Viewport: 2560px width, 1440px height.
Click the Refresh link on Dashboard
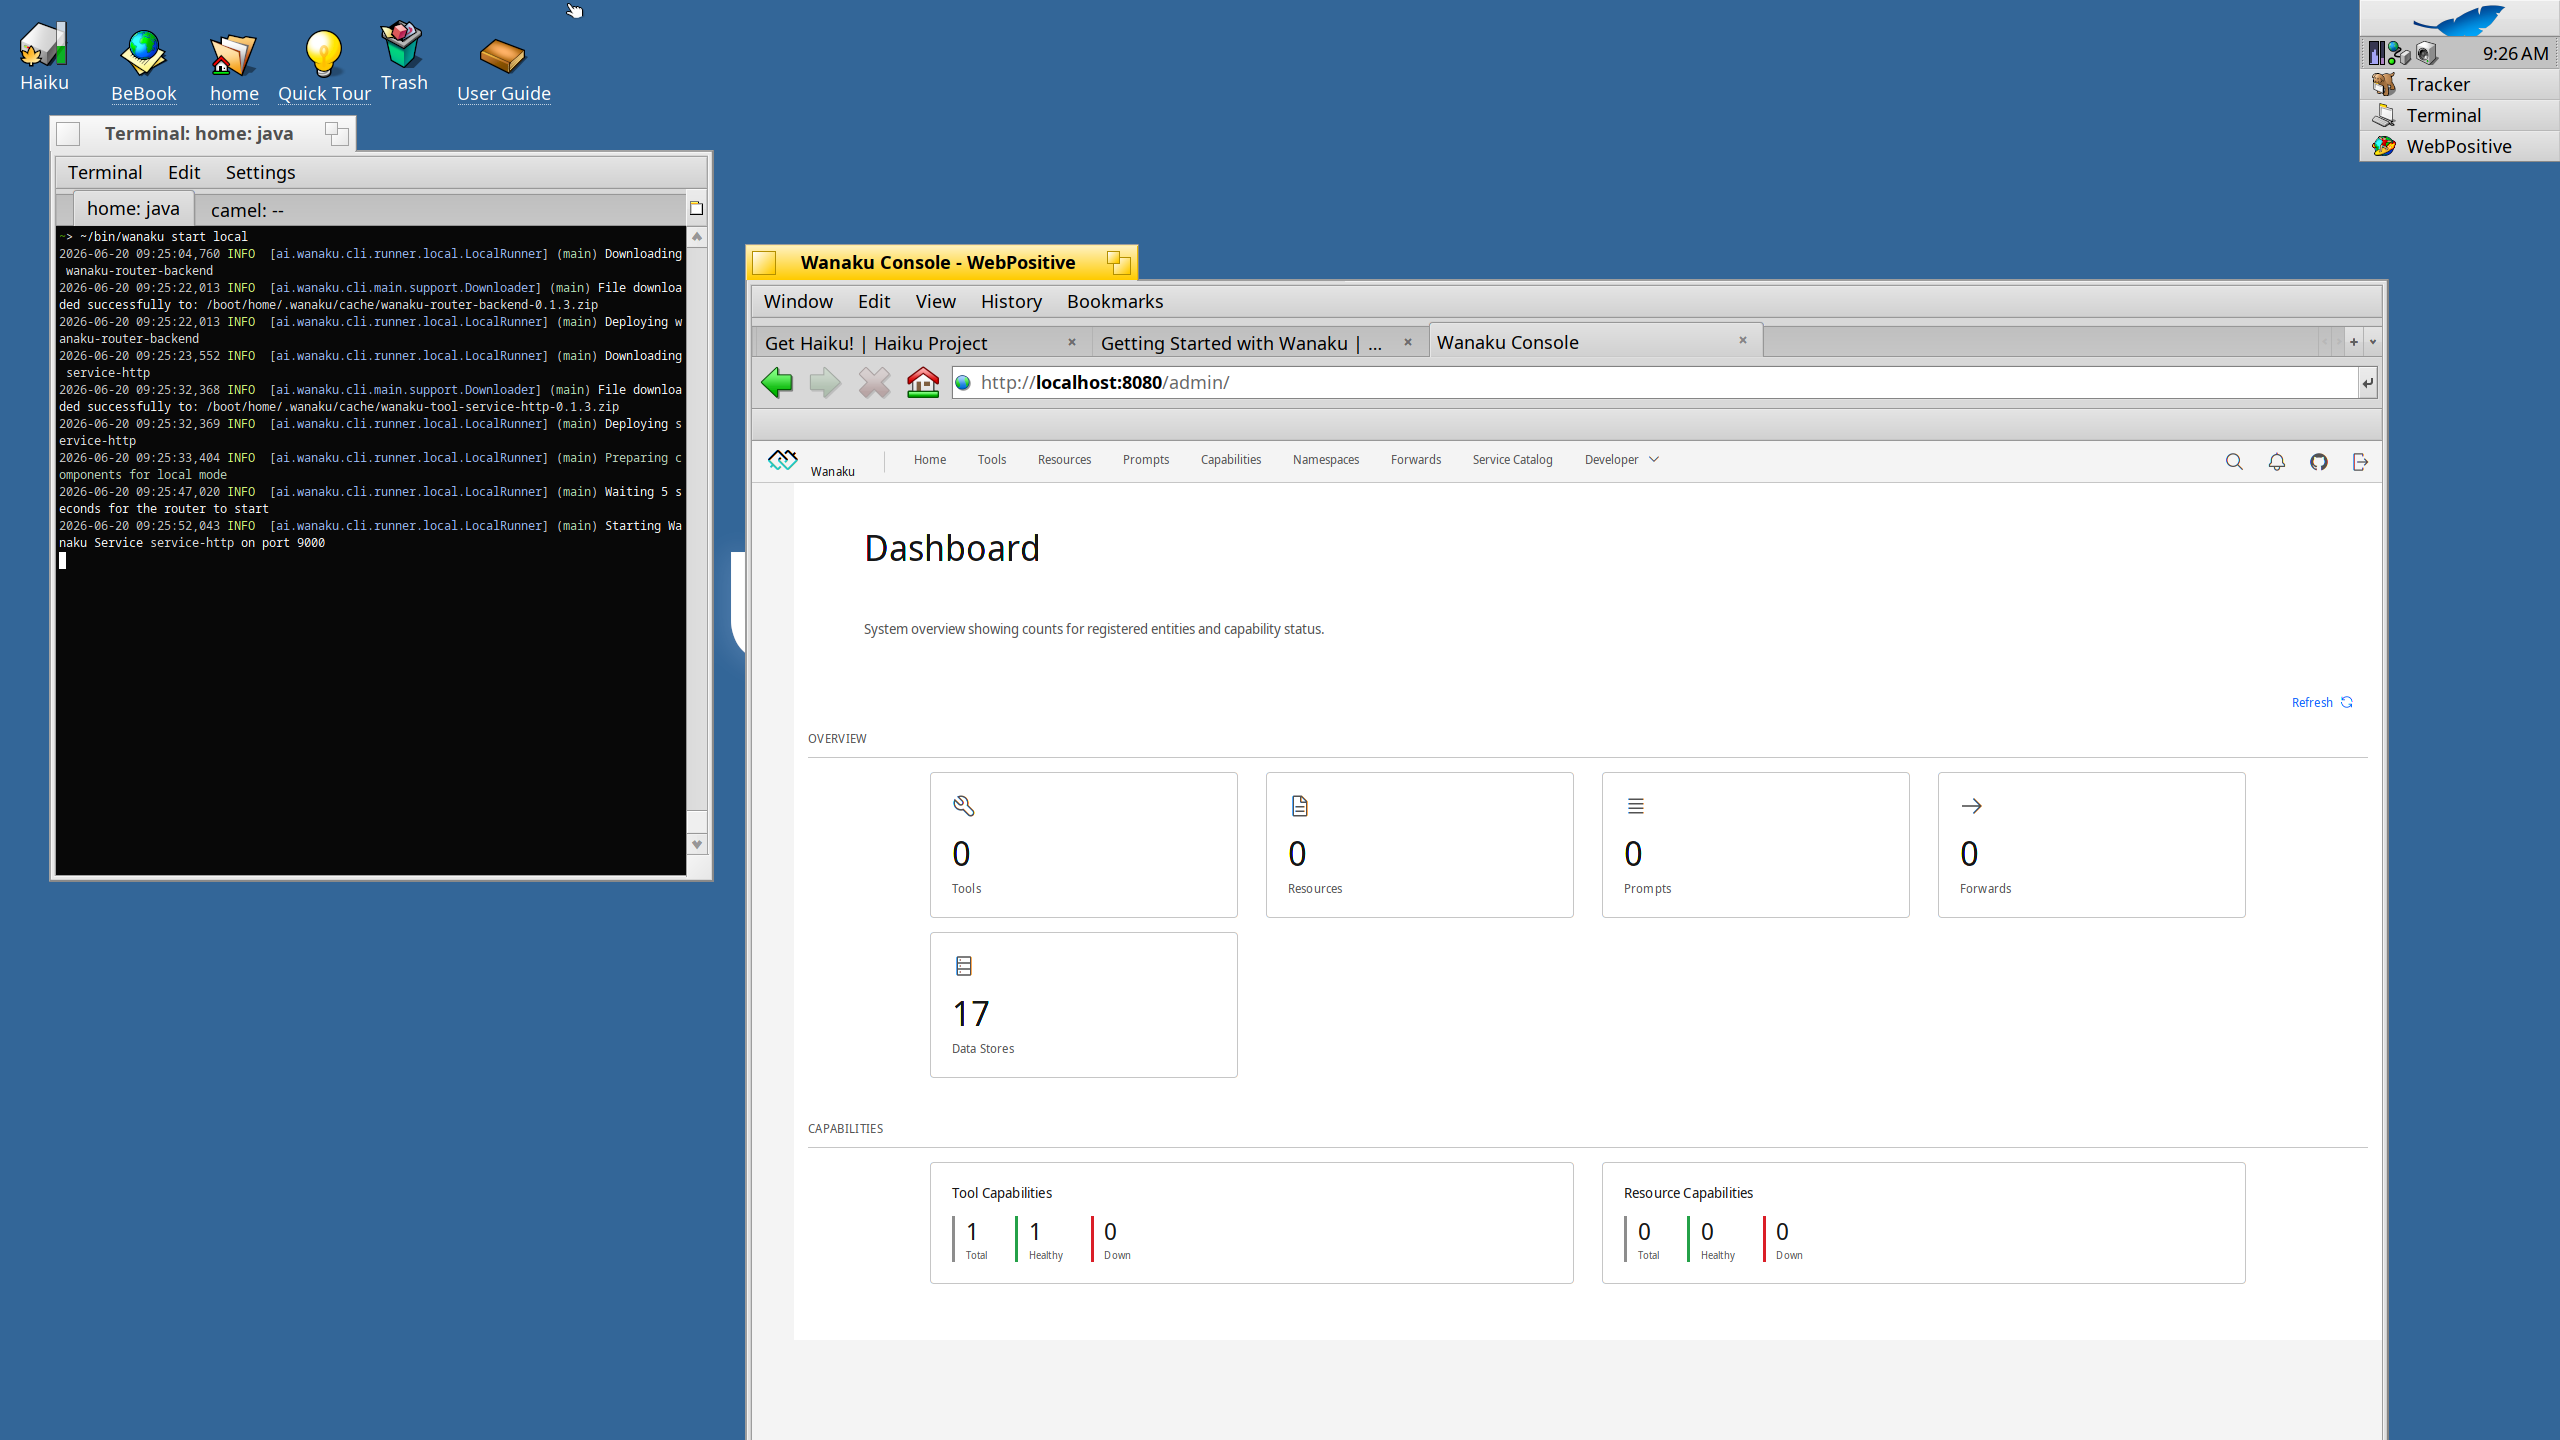point(2322,702)
